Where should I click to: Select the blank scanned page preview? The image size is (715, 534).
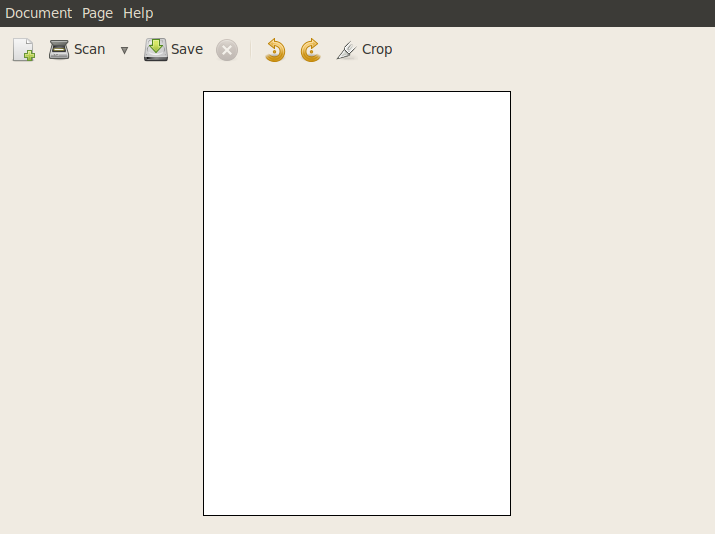coord(357,303)
